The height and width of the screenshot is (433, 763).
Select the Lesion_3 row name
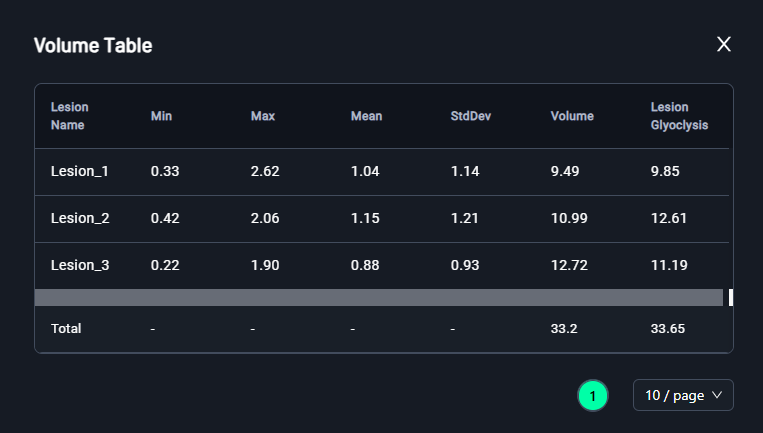pyautogui.click(x=80, y=265)
